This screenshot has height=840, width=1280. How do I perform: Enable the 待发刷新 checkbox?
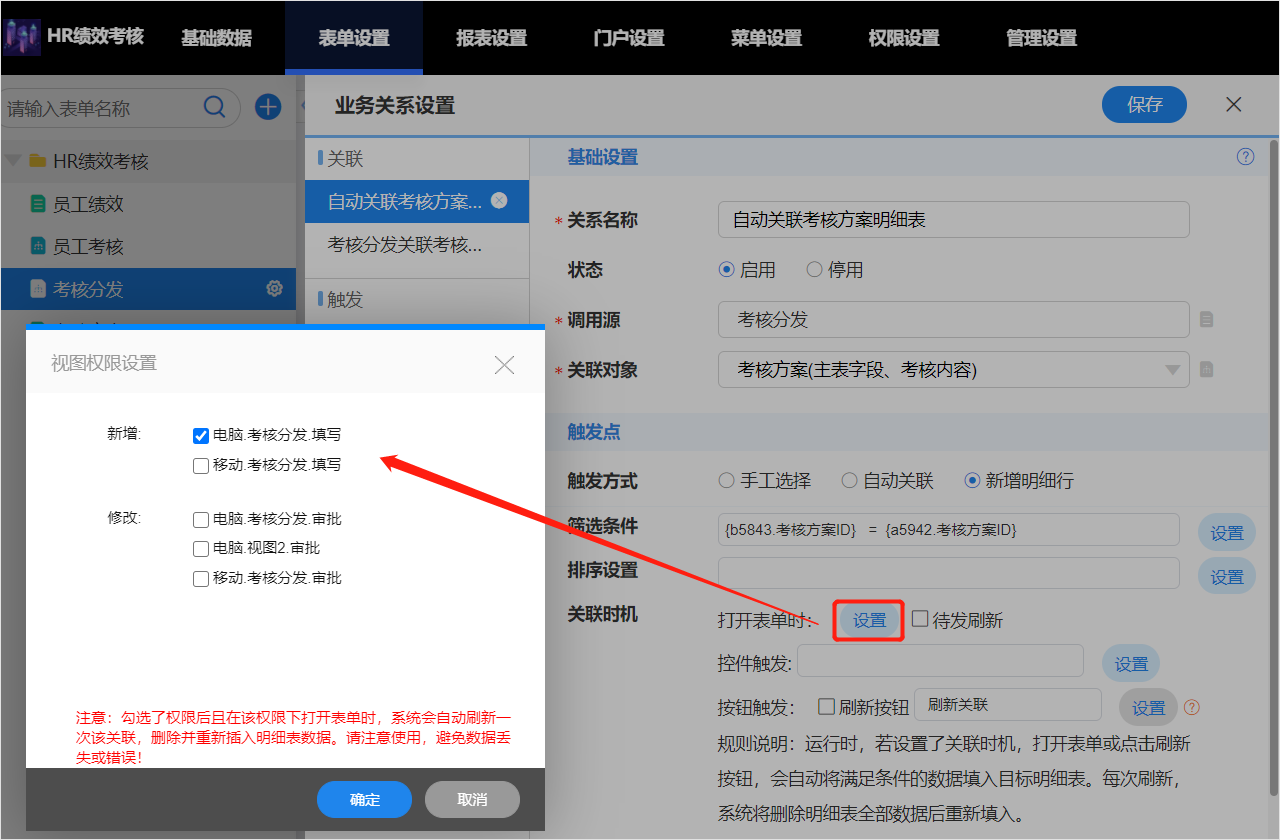click(920, 619)
